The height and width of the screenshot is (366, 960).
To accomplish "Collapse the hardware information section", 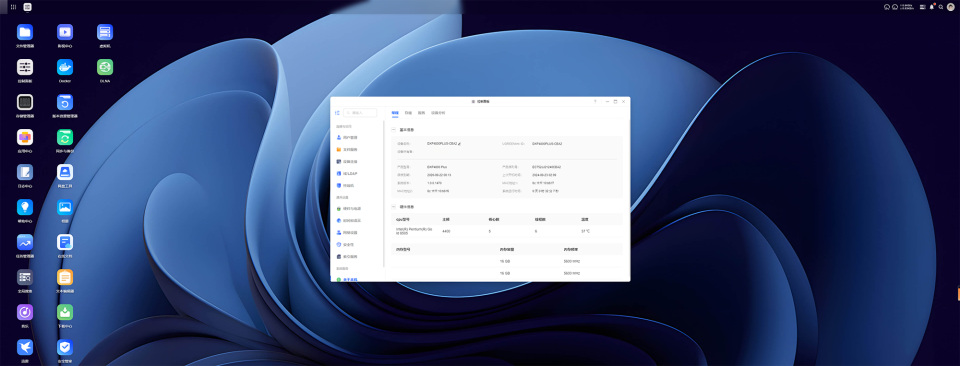I will click(x=394, y=207).
